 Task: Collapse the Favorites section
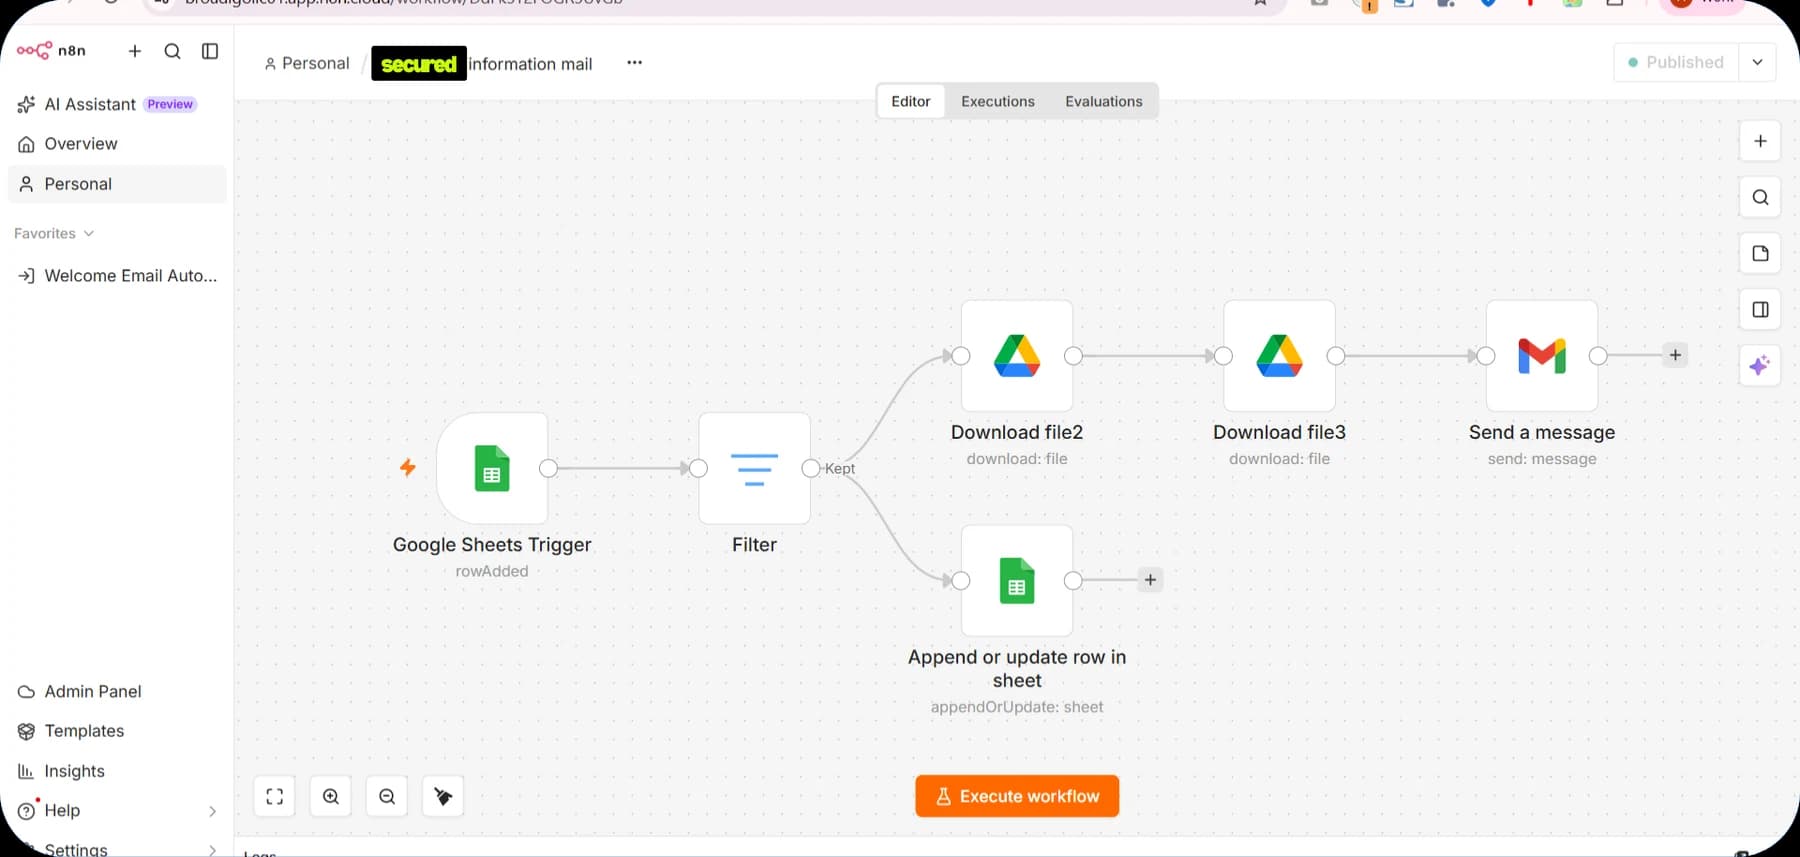[x=54, y=233]
